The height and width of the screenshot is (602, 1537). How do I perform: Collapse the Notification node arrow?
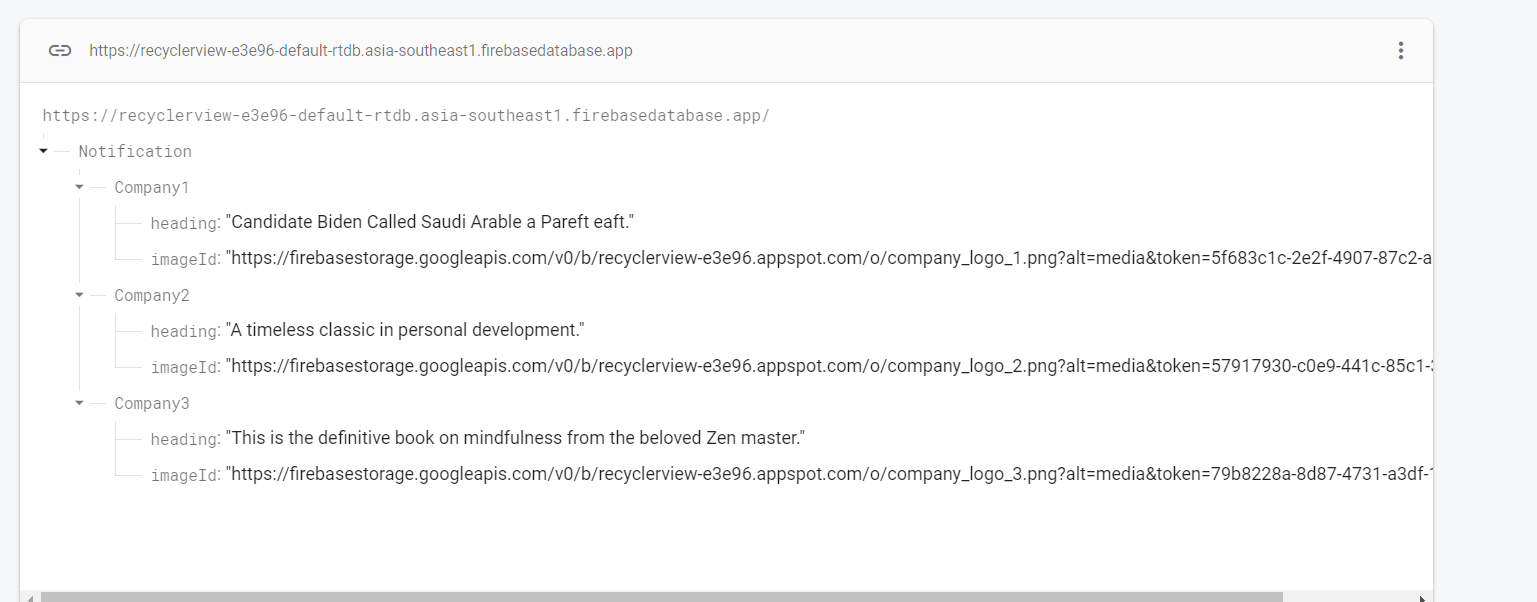pyautogui.click(x=43, y=151)
